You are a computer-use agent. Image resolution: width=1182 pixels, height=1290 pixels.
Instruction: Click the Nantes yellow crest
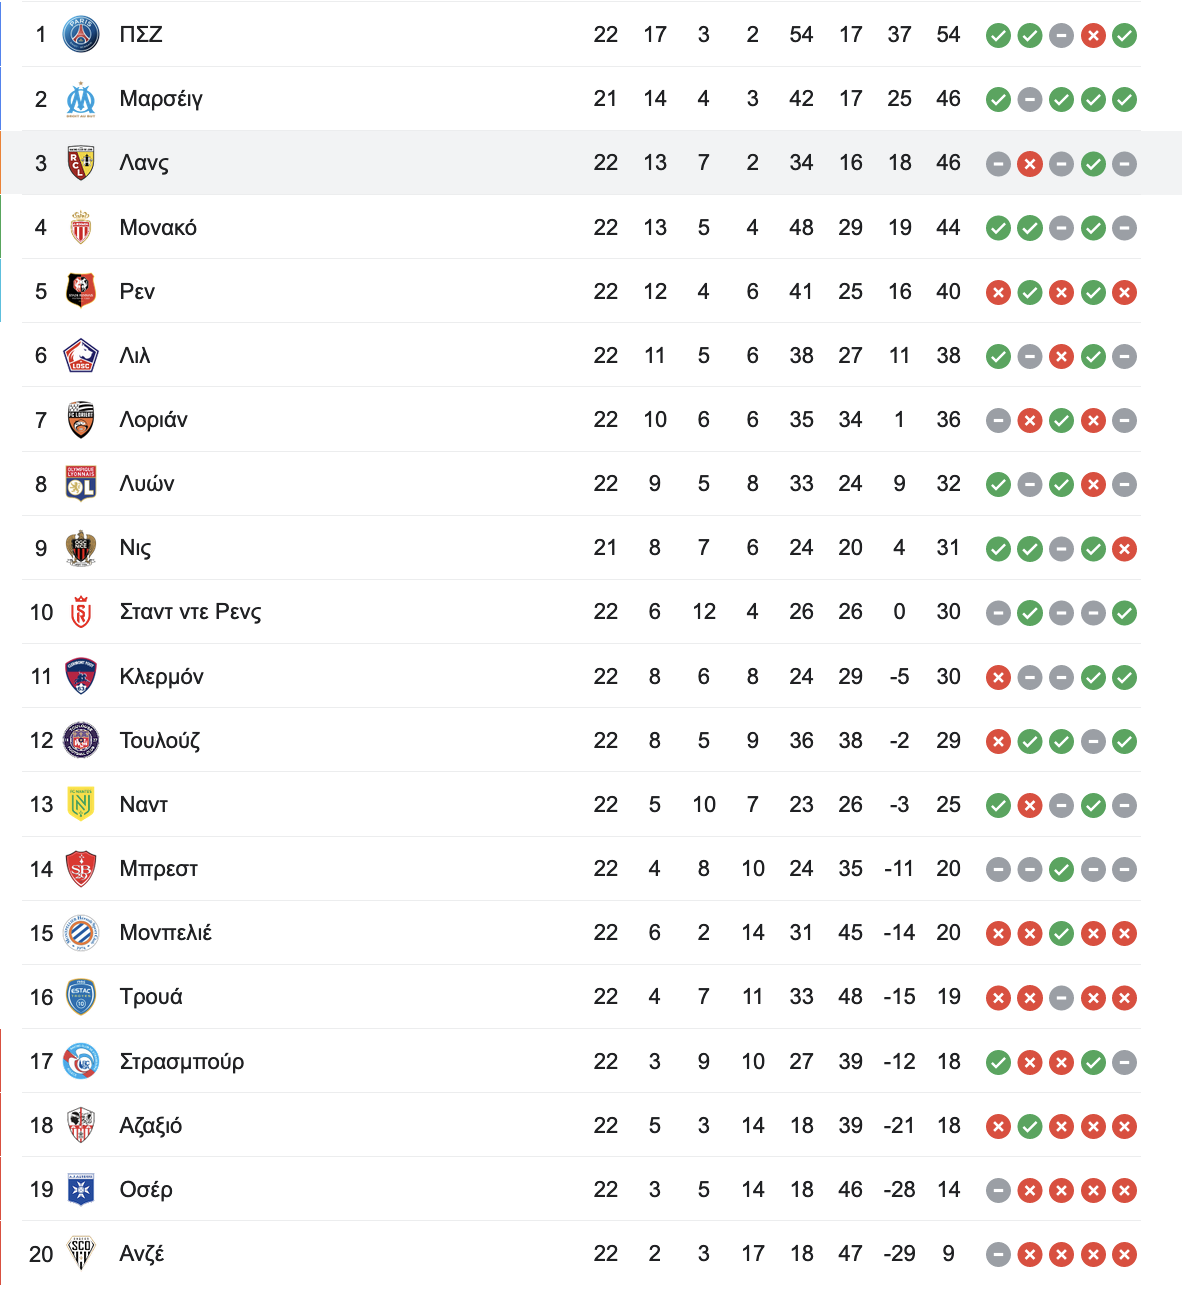tap(81, 804)
